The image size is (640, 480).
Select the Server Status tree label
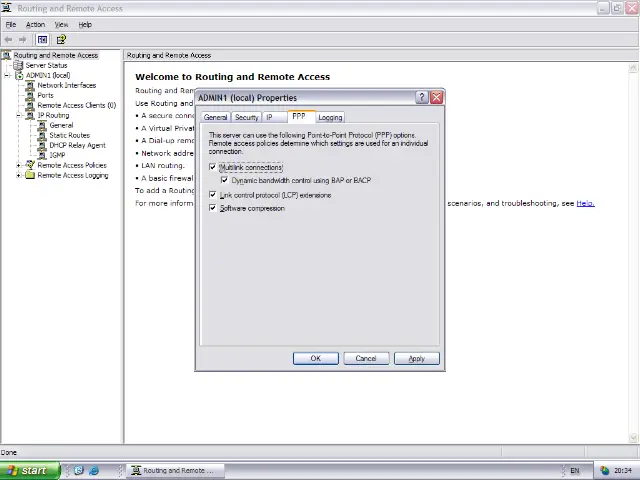click(x=46, y=65)
